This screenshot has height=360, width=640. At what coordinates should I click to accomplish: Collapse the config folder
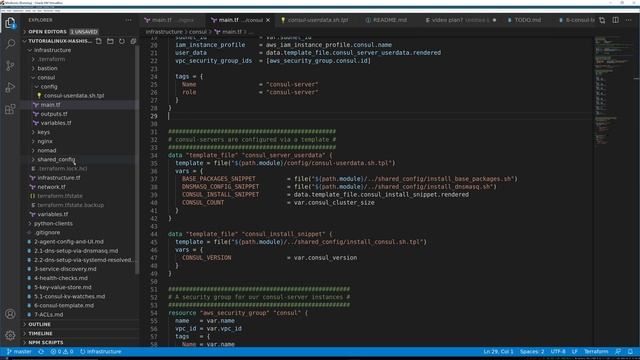pyautogui.click(x=80, y=87)
